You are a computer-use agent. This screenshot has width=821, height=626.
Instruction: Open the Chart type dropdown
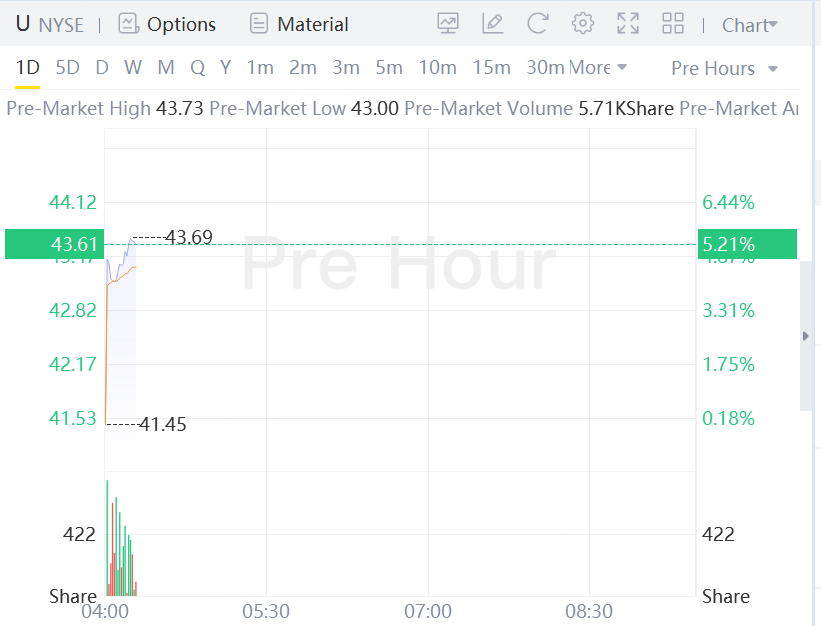point(749,25)
